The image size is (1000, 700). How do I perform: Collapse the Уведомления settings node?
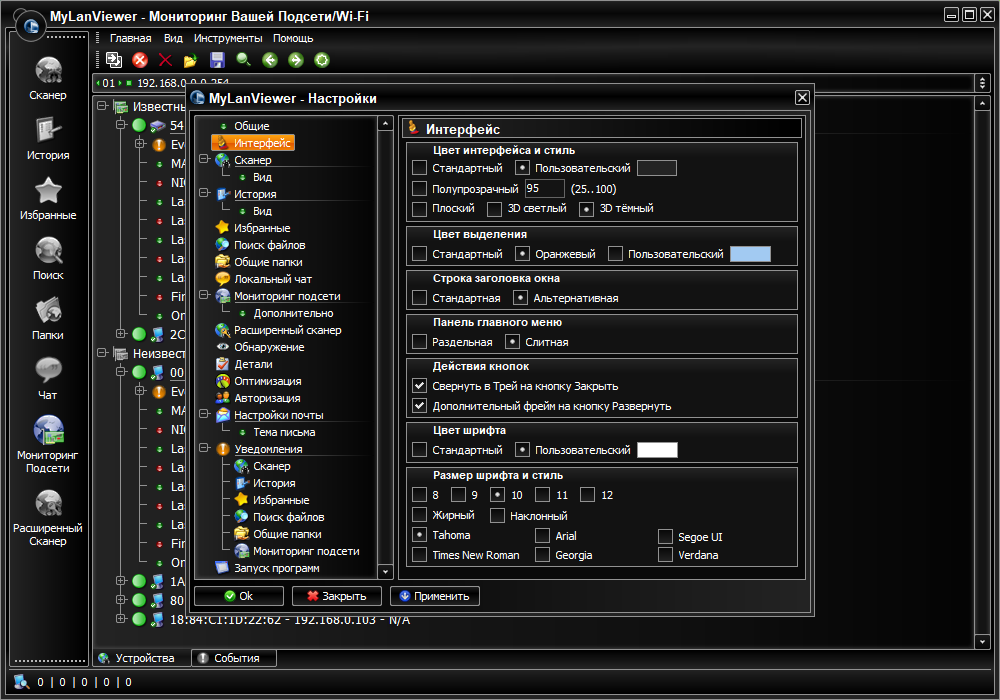(204, 448)
